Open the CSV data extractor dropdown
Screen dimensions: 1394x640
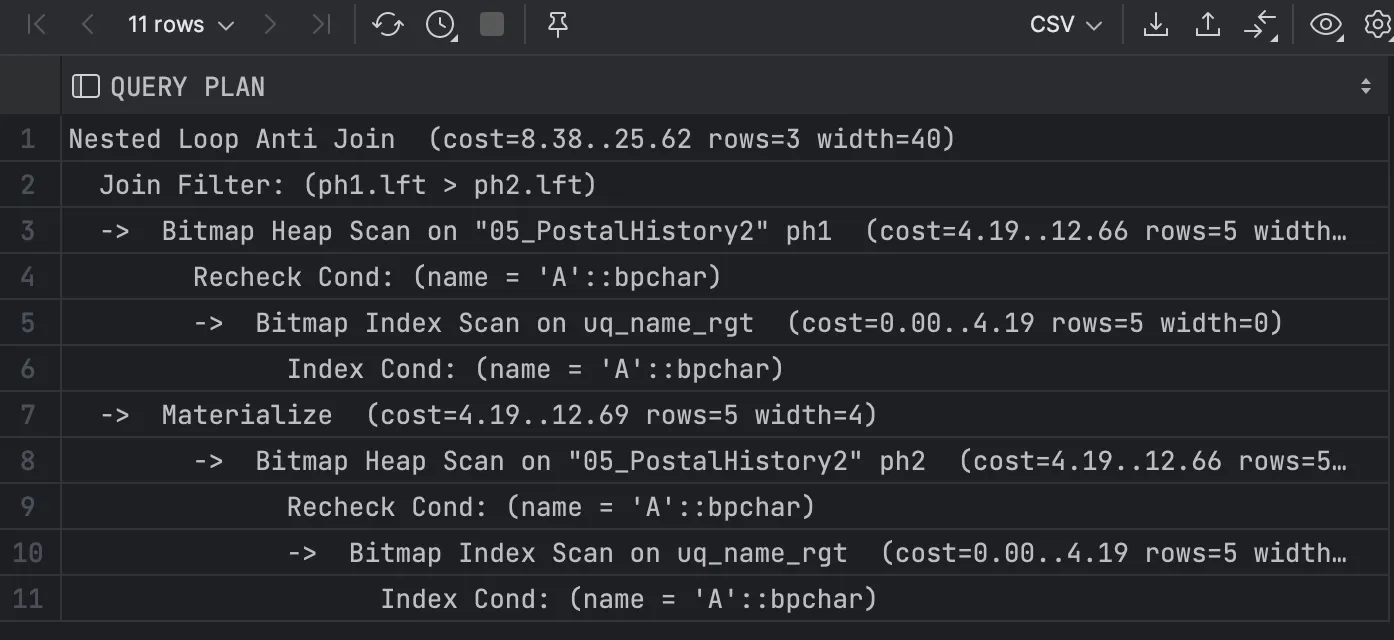(1066, 25)
